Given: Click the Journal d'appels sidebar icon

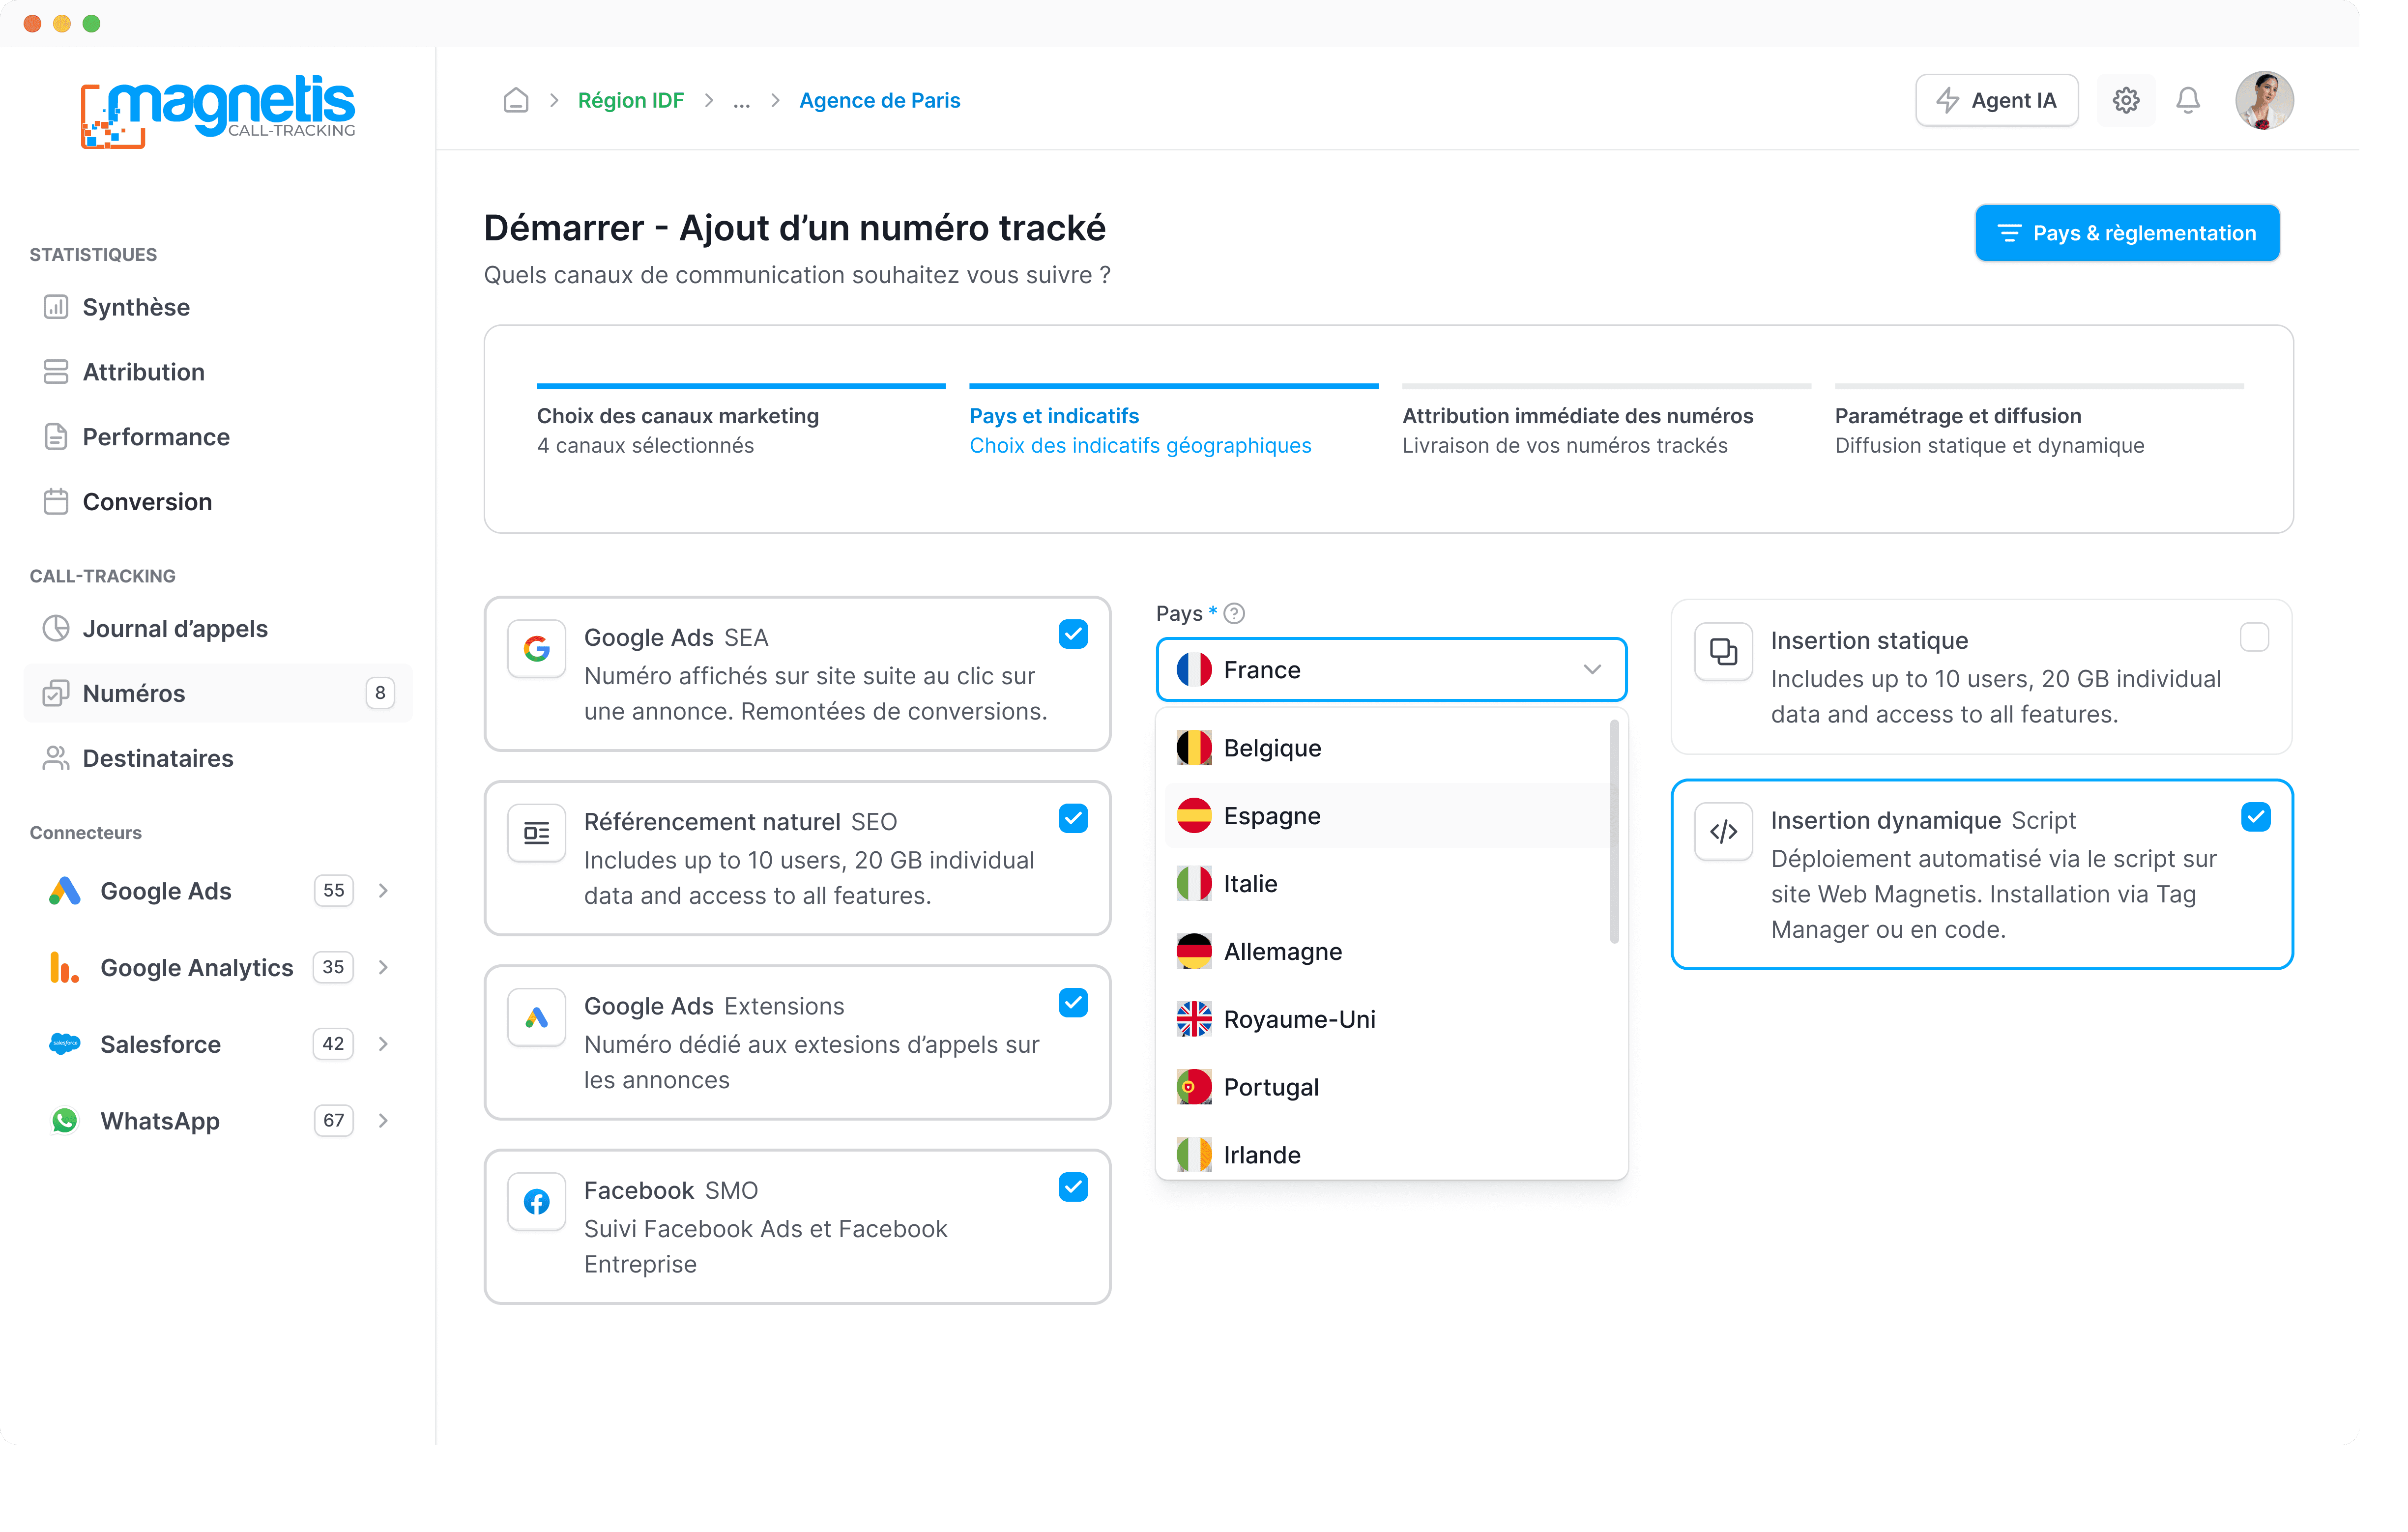Looking at the screenshot, I should click(x=56, y=628).
